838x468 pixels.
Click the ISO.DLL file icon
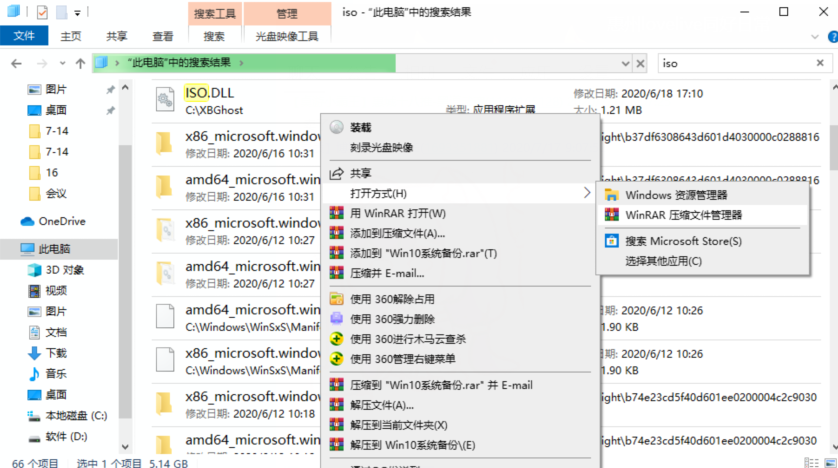pyautogui.click(x=165, y=100)
